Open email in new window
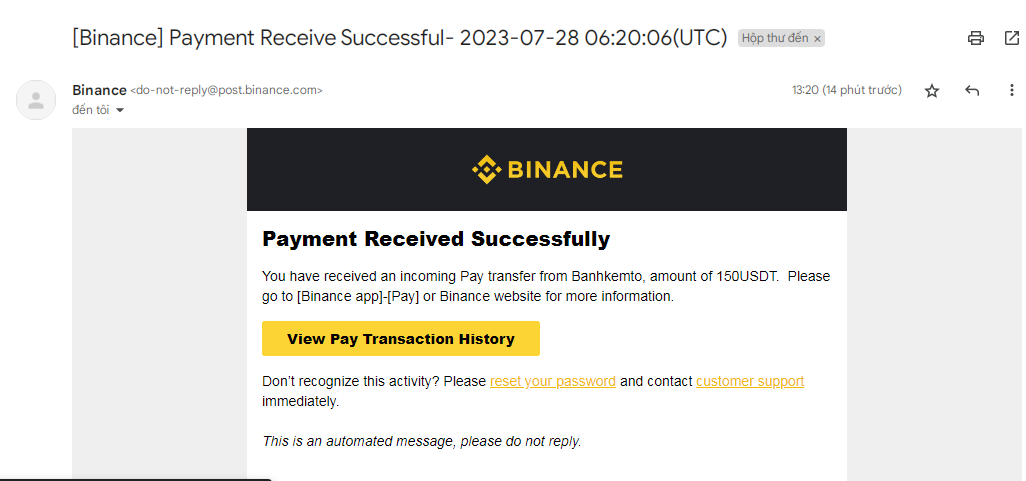 coord(1011,39)
